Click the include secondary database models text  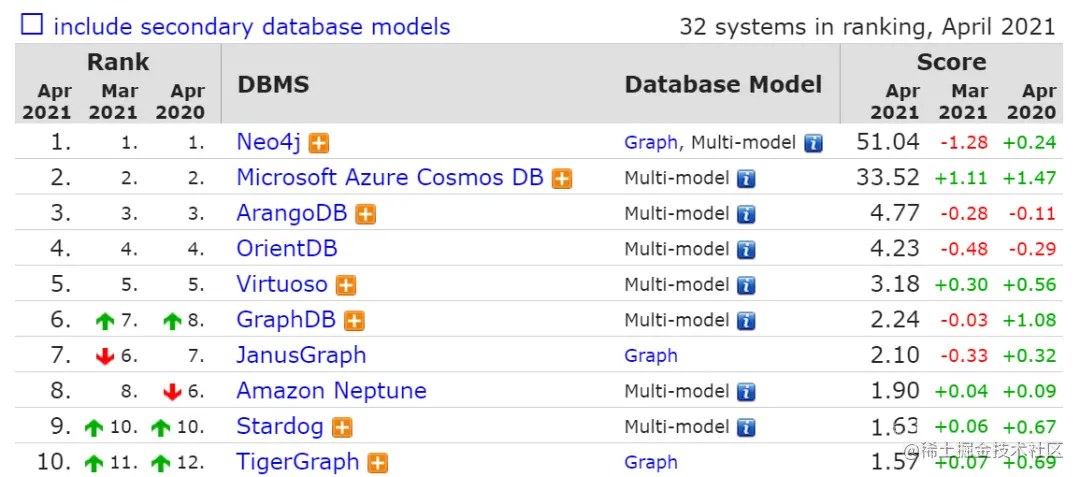(251, 27)
